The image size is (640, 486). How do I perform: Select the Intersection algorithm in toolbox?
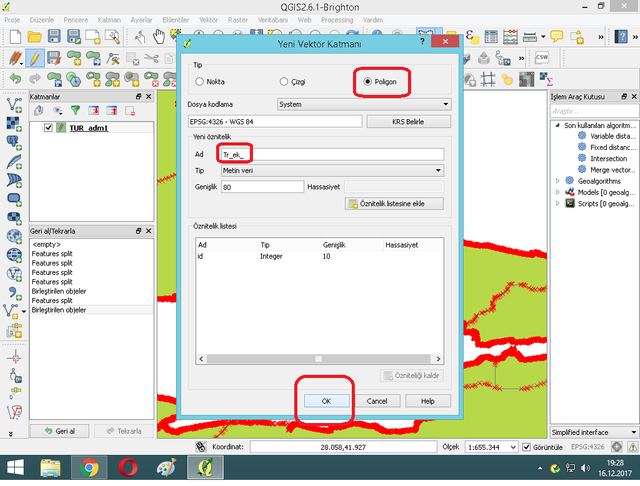click(608, 158)
